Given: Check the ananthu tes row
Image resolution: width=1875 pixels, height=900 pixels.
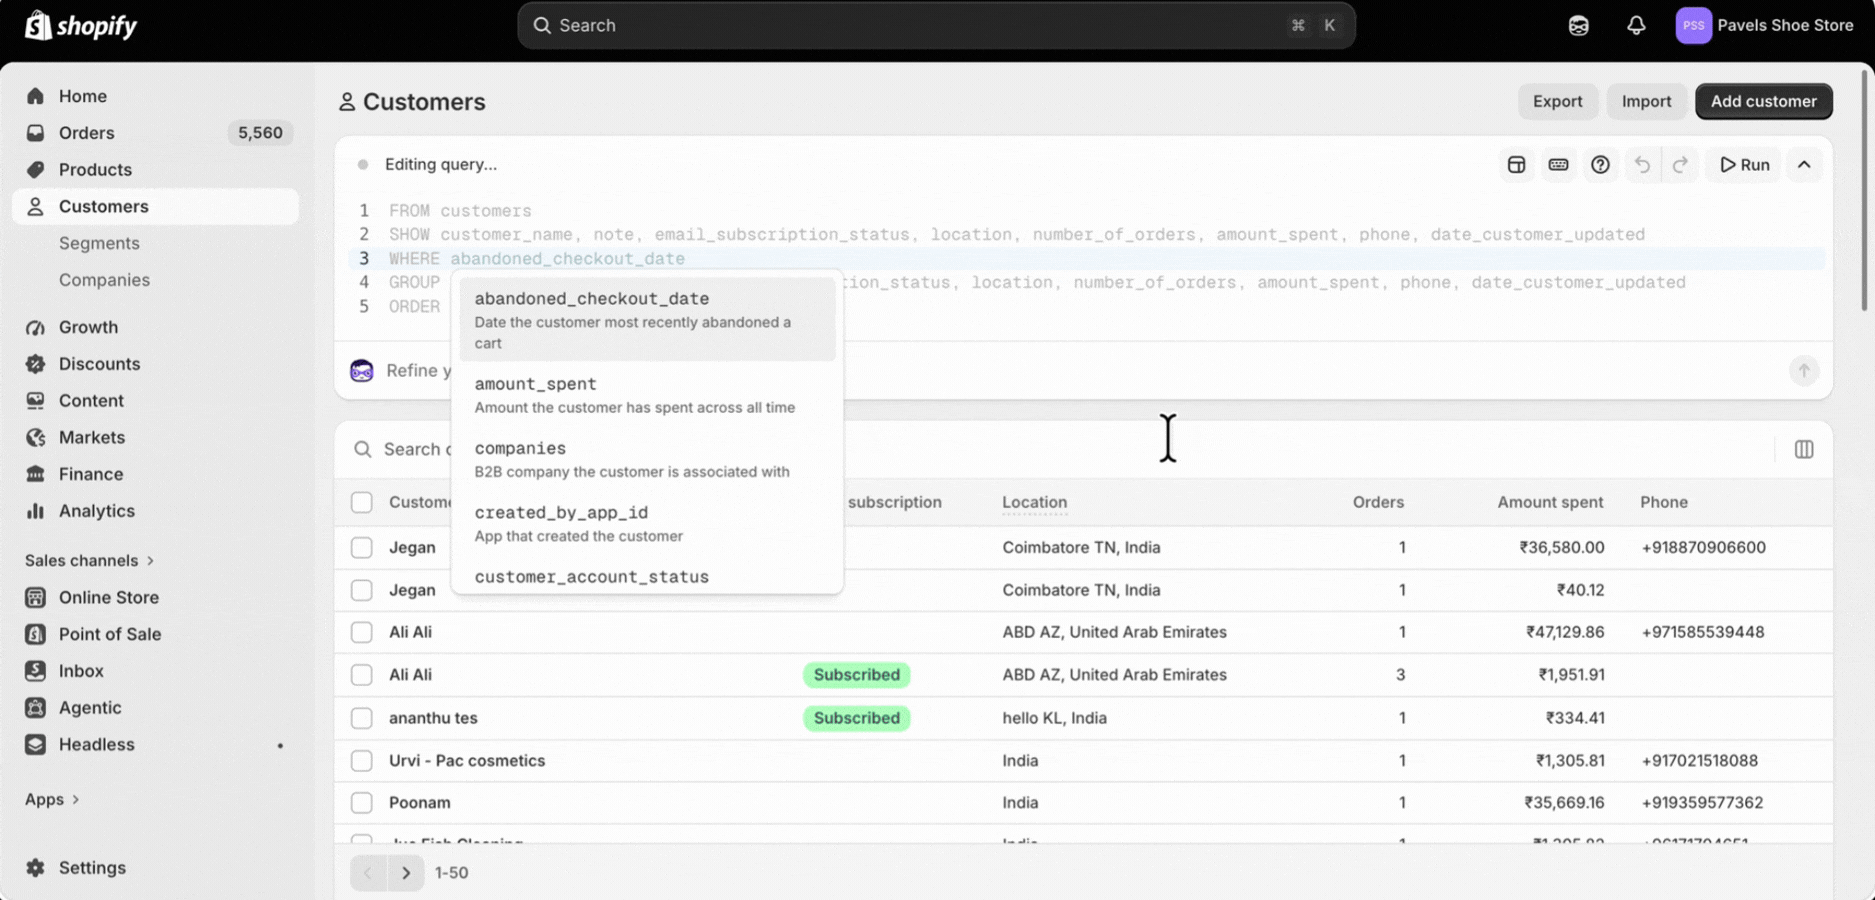Looking at the screenshot, I should [x=362, y=718].
